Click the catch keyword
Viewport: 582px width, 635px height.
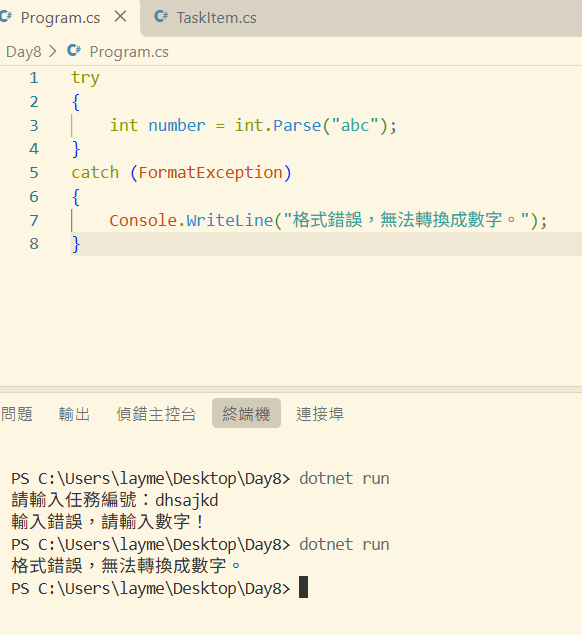(95, 173)
